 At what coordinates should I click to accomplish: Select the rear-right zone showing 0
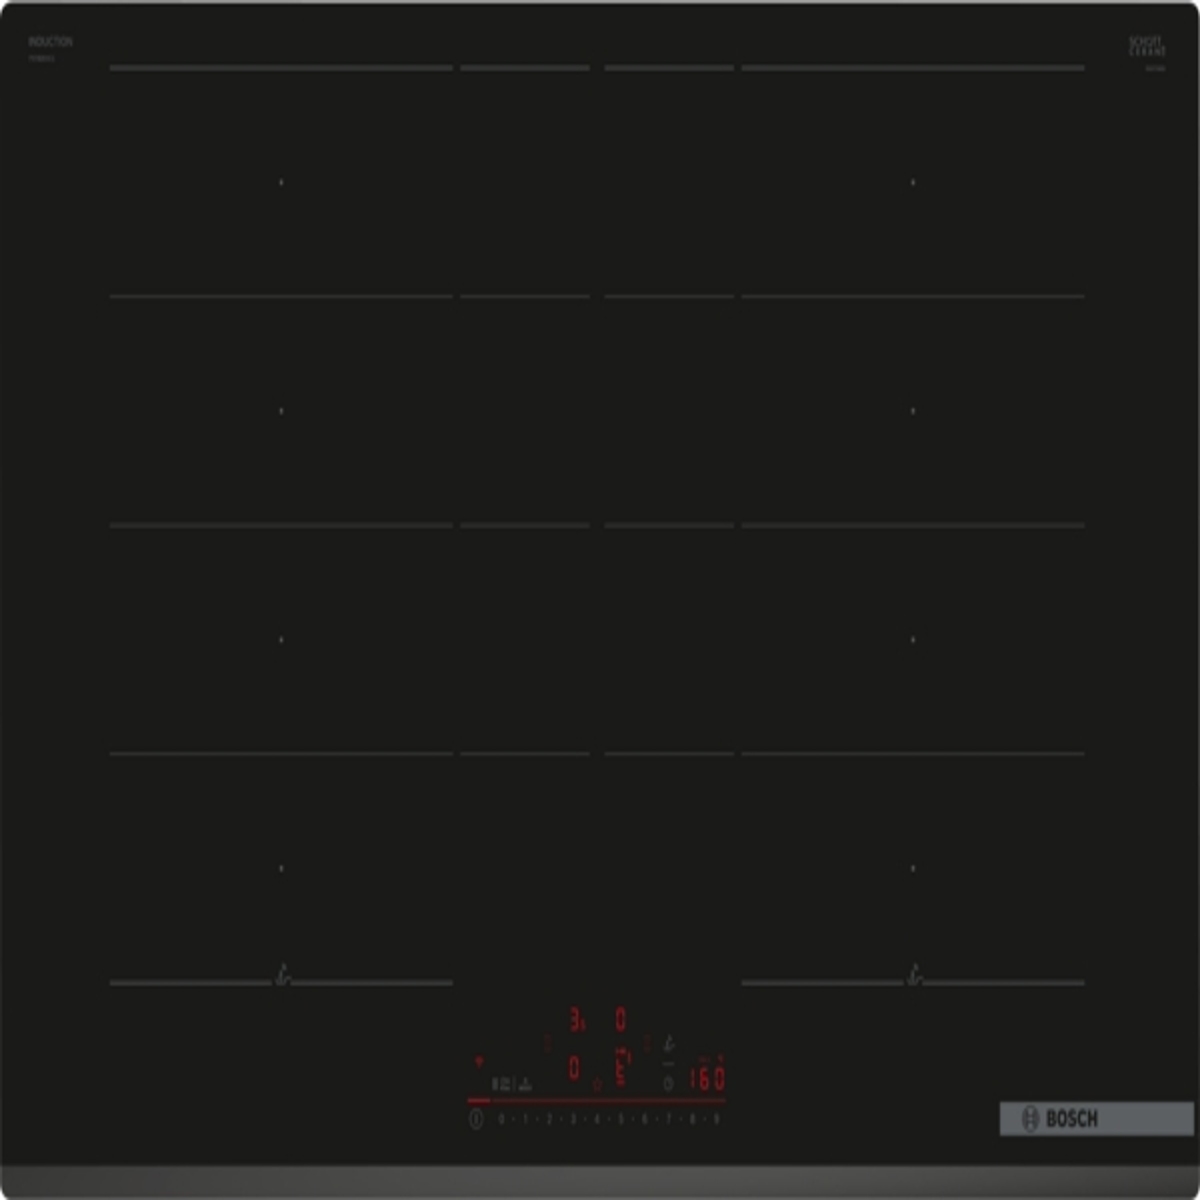620,1020
